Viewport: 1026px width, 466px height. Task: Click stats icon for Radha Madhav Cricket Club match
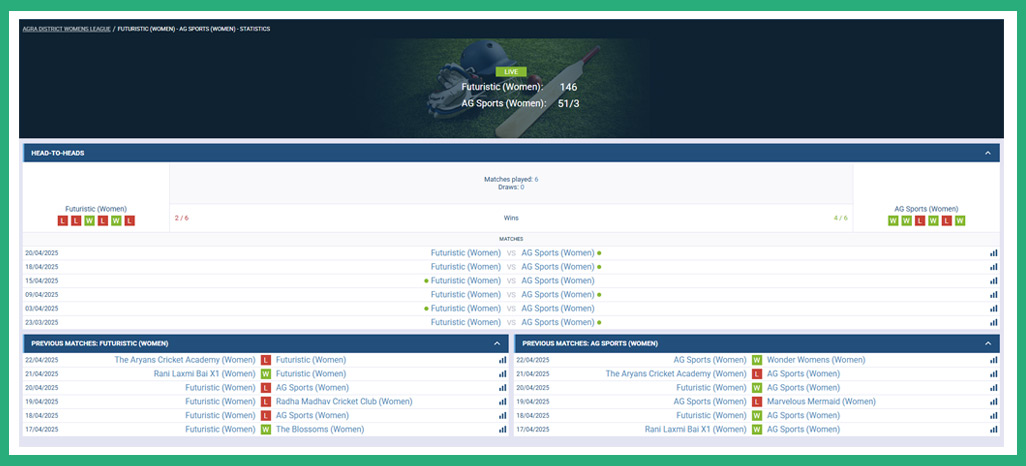(x=502, y=402)
